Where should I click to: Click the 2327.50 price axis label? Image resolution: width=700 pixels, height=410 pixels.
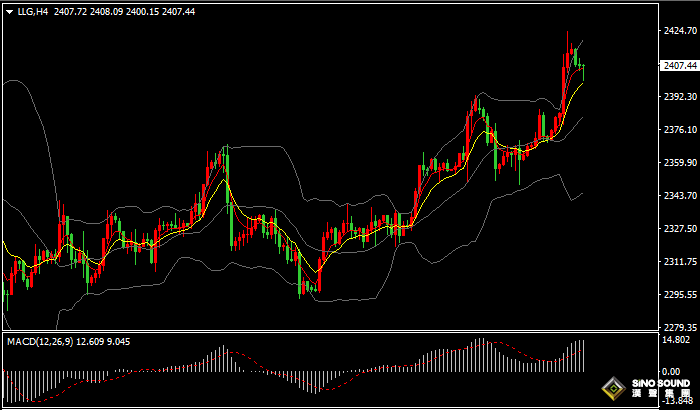pyautogui.click(x=679, y=229)
